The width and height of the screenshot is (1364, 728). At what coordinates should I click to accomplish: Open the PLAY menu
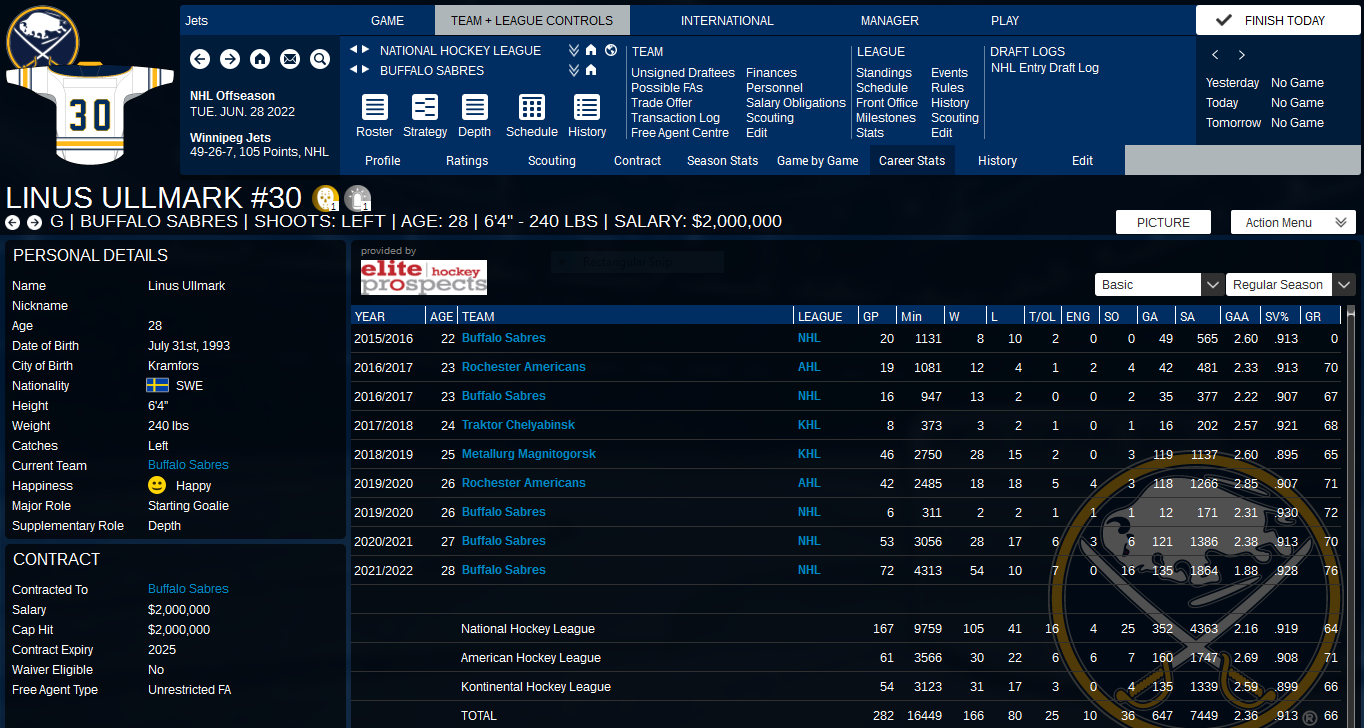click(1005, 20)
